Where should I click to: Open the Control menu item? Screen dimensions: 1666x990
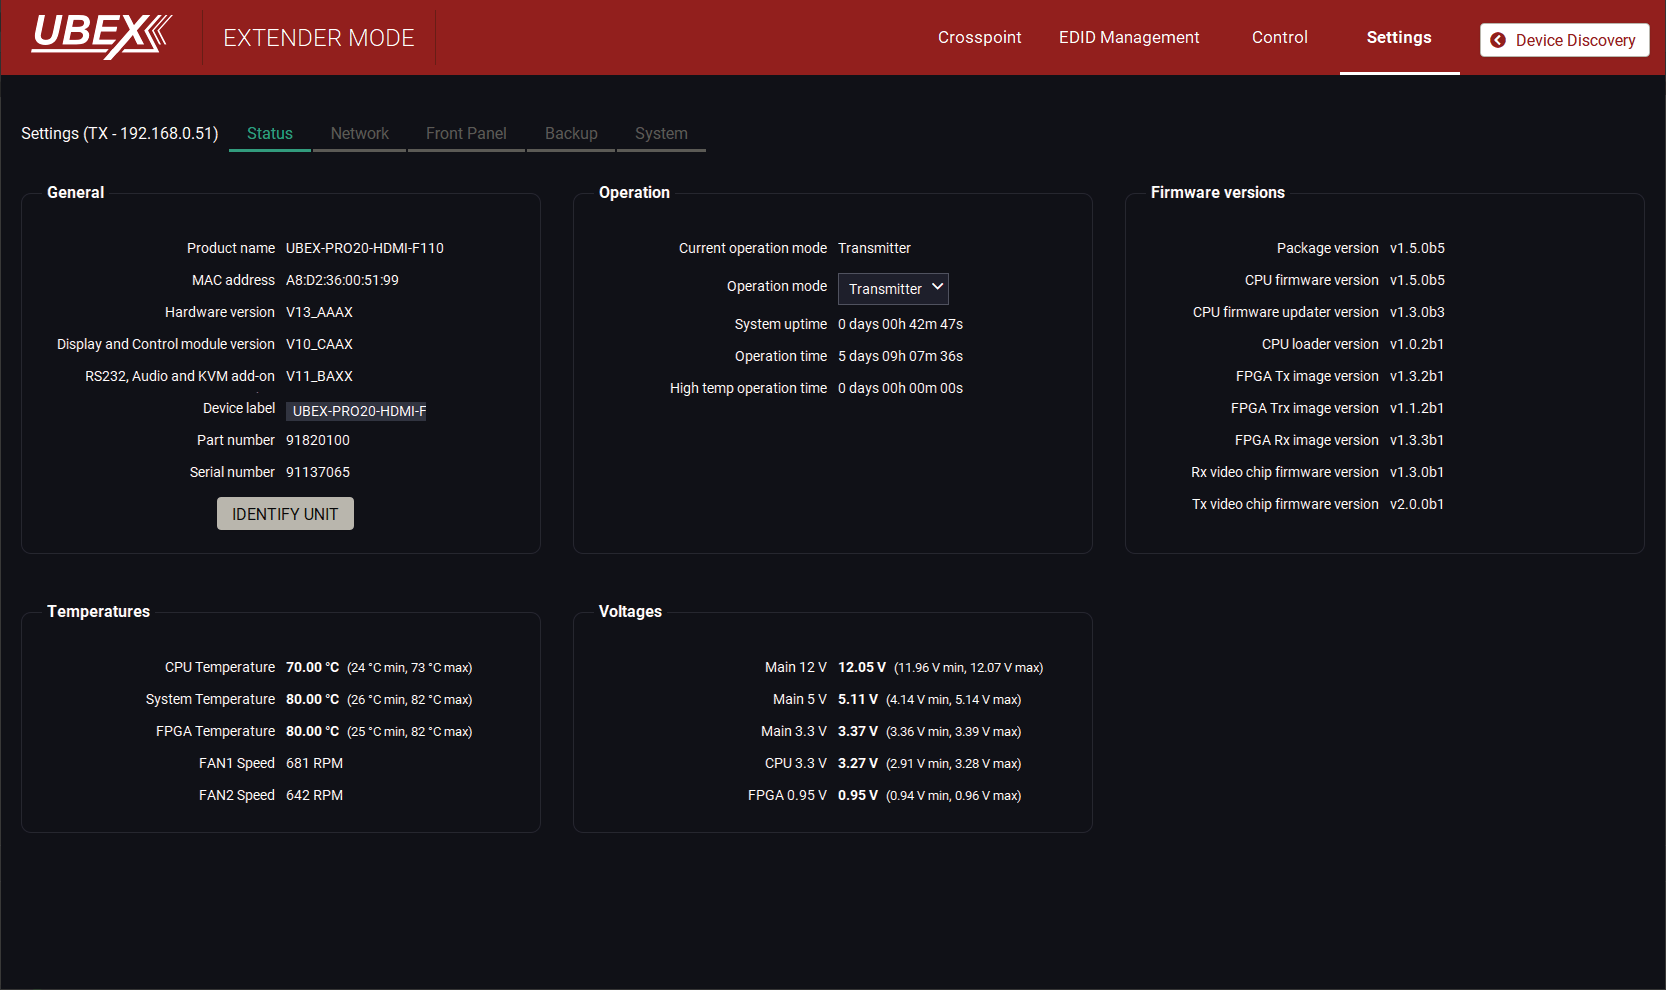1279,37
